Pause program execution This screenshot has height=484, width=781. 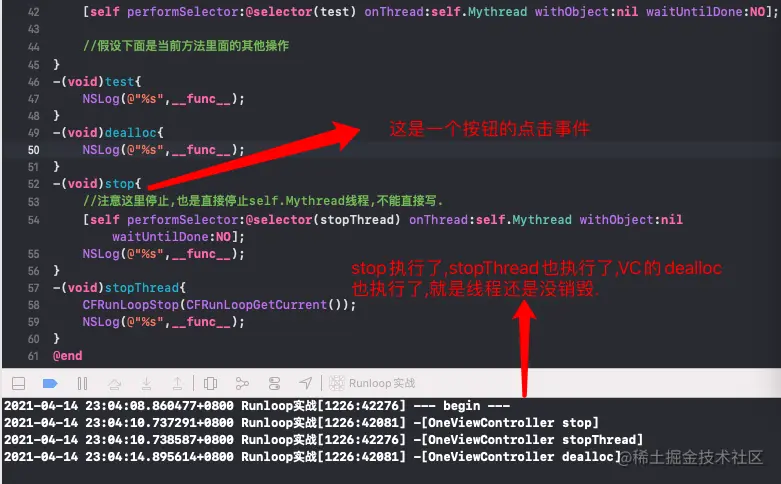[x=83, y=383]
